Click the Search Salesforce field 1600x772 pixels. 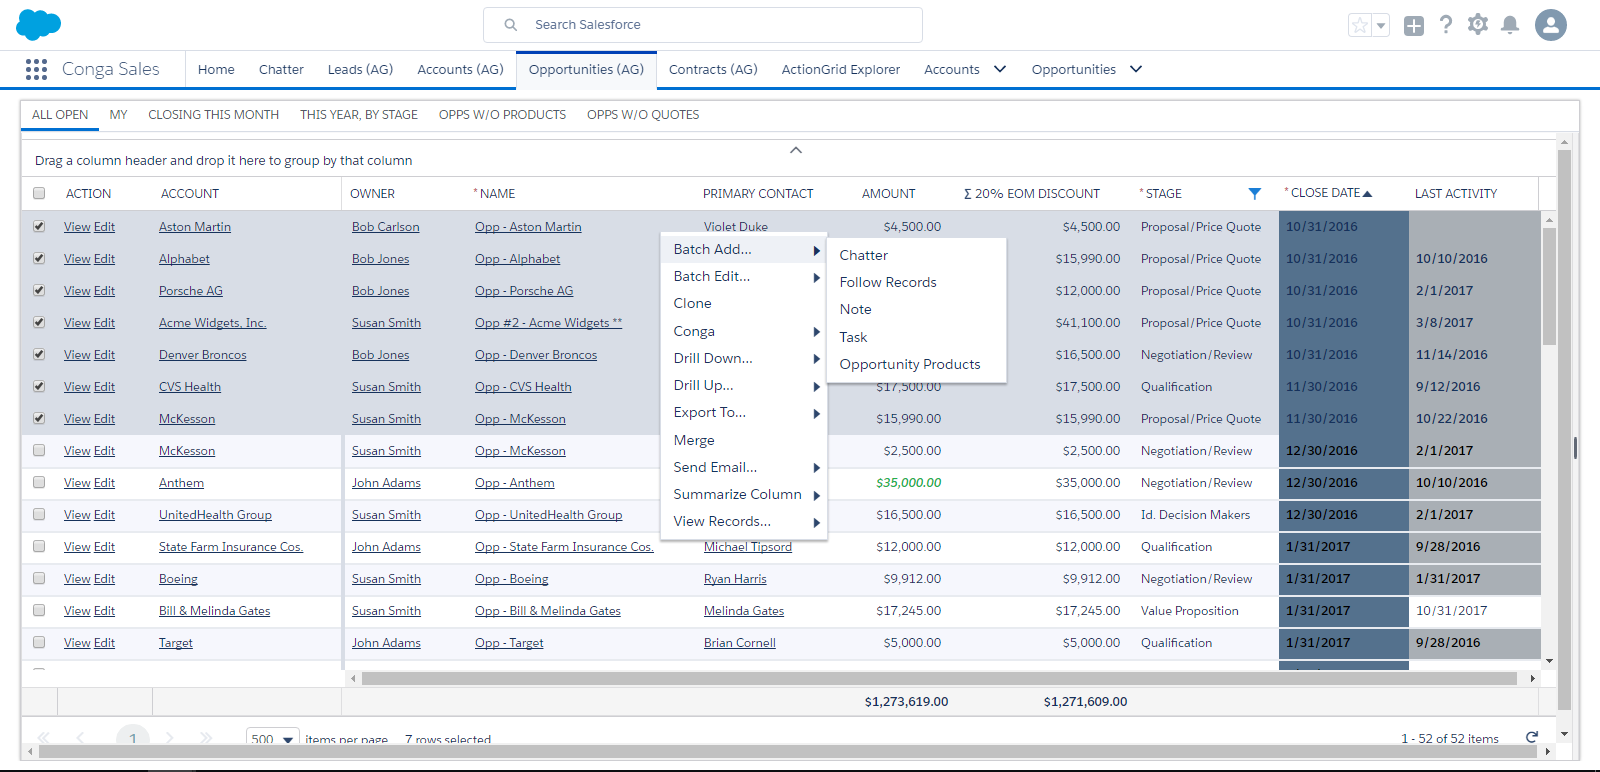[702, 25]
